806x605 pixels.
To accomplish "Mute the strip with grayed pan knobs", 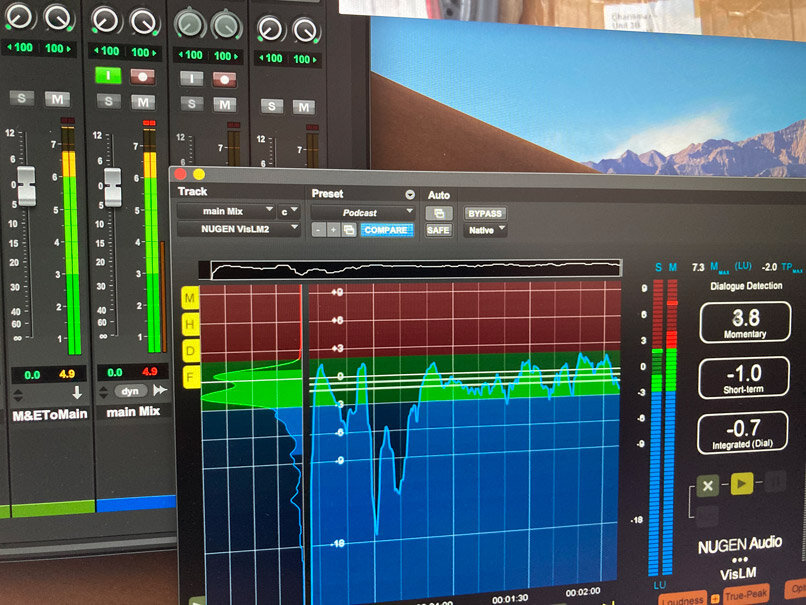I will tap(225, 105).
